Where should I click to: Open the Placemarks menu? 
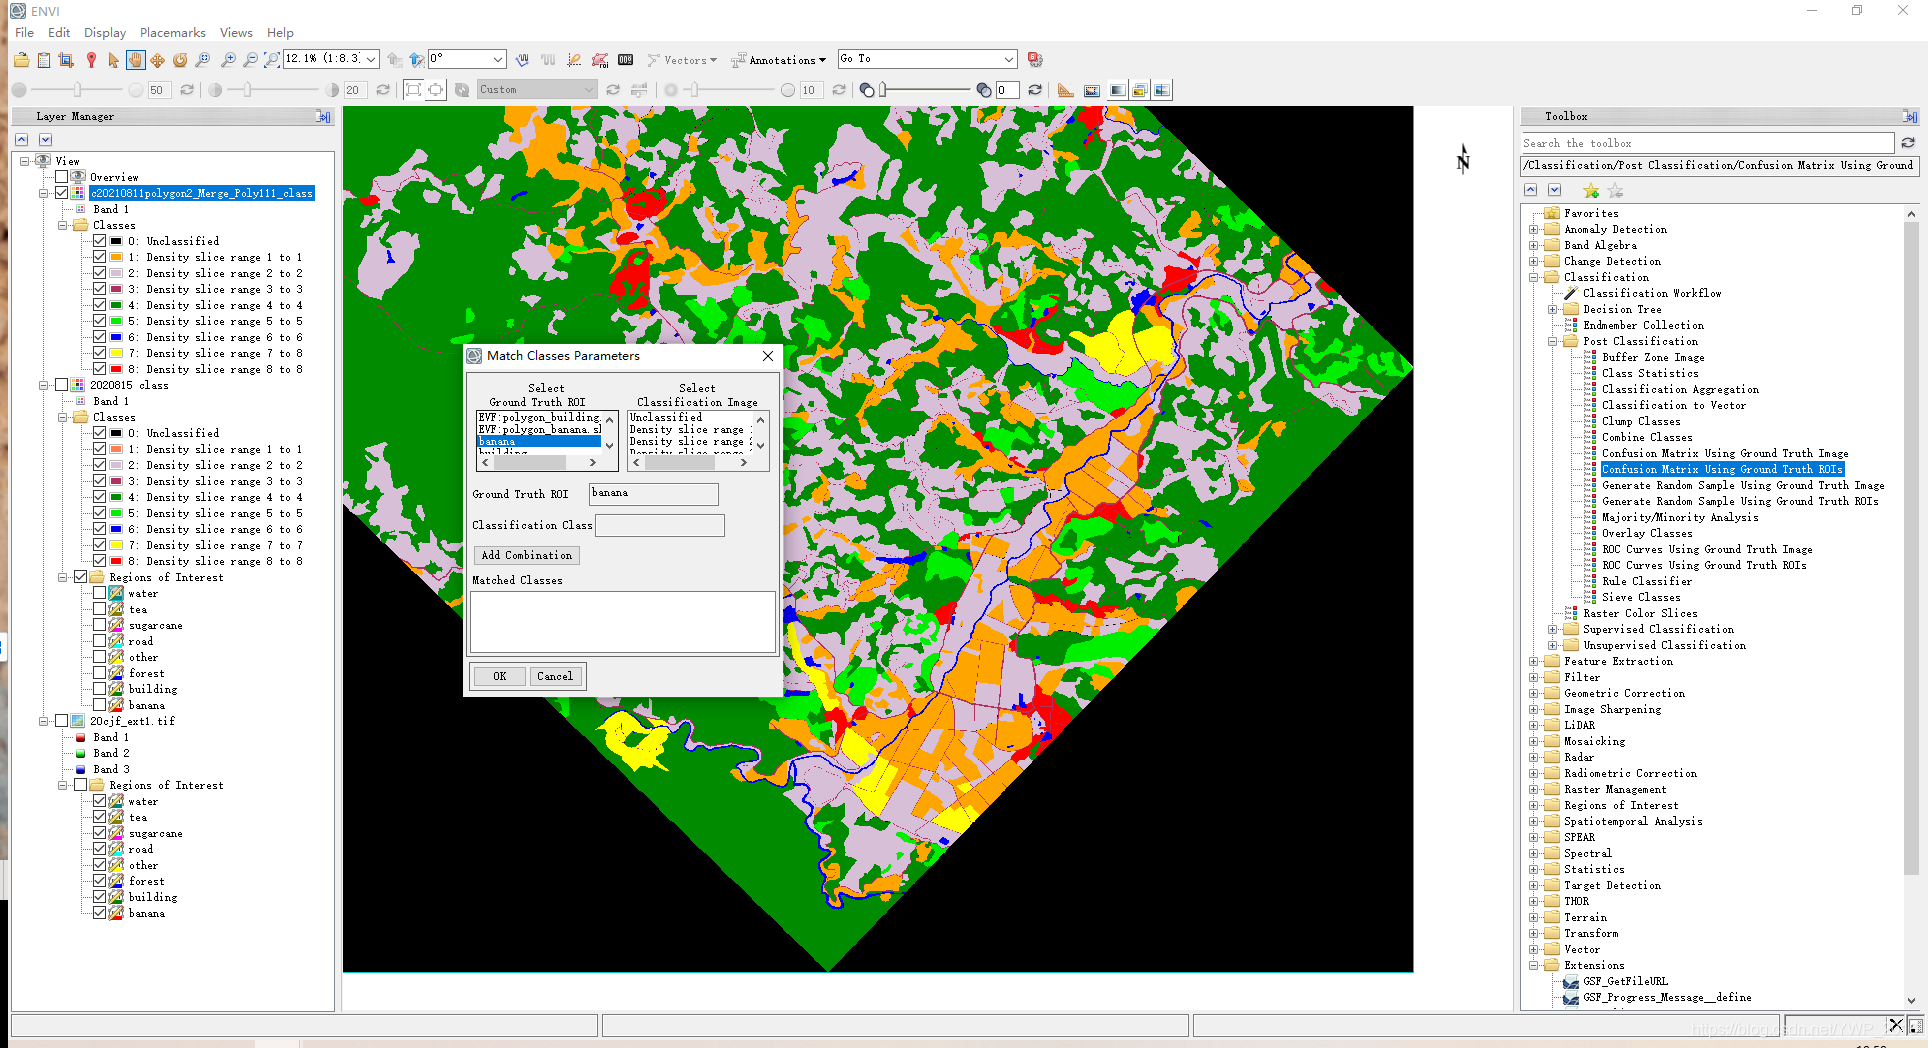[172, 33]
